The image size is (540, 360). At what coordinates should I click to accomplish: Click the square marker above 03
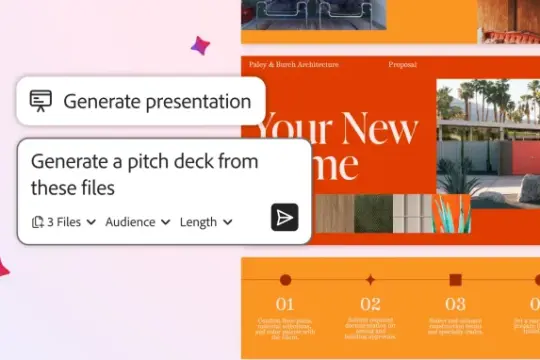456,280
